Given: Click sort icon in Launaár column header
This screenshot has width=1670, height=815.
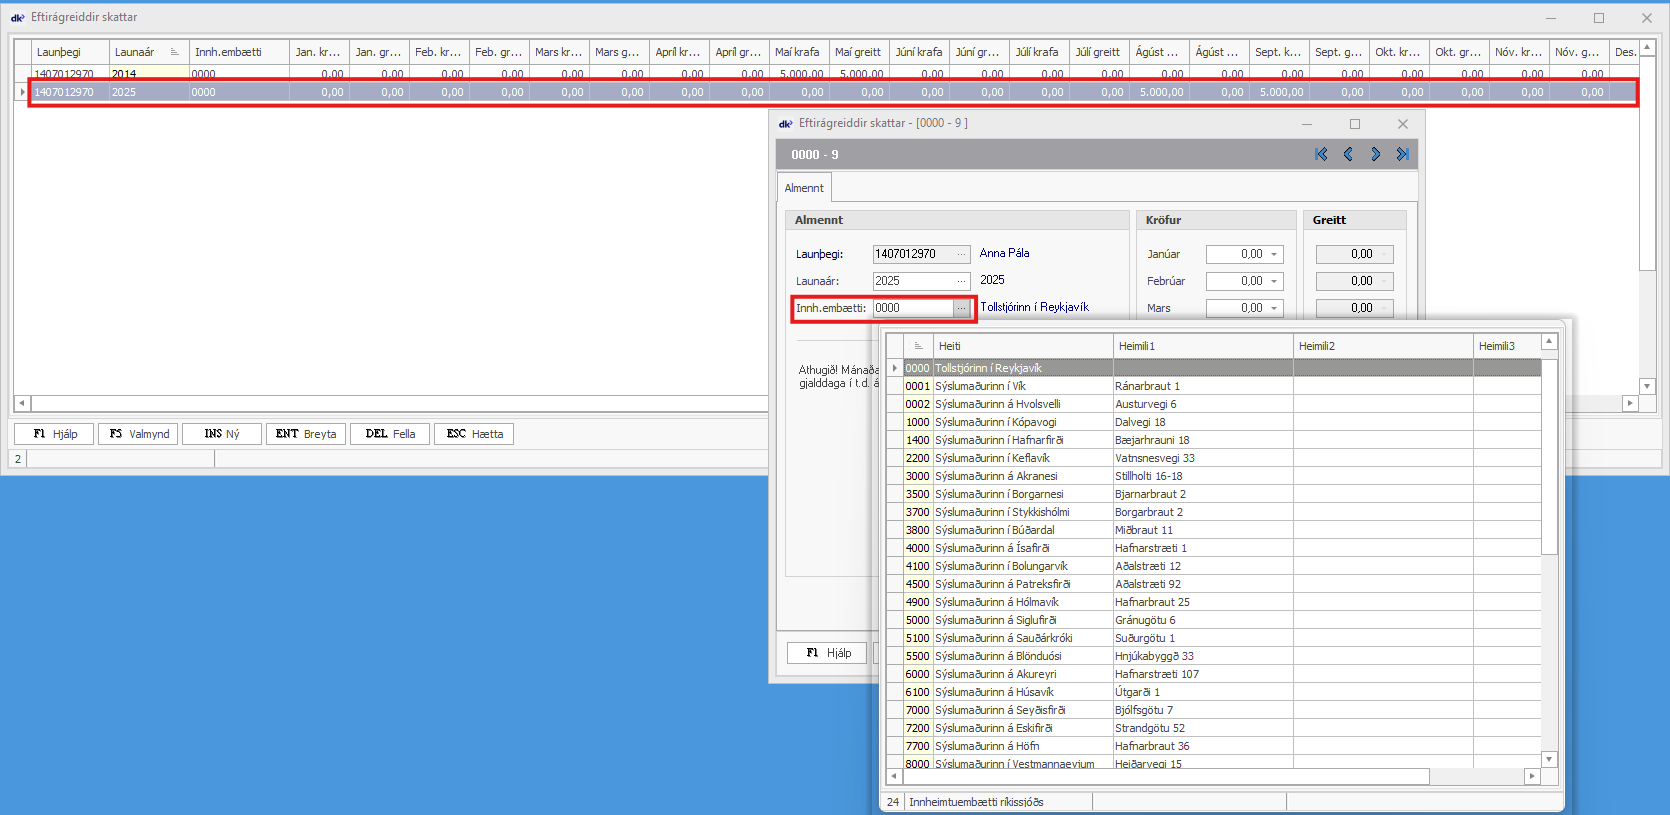Looking at the screenshot, I should tap(175, 52).
